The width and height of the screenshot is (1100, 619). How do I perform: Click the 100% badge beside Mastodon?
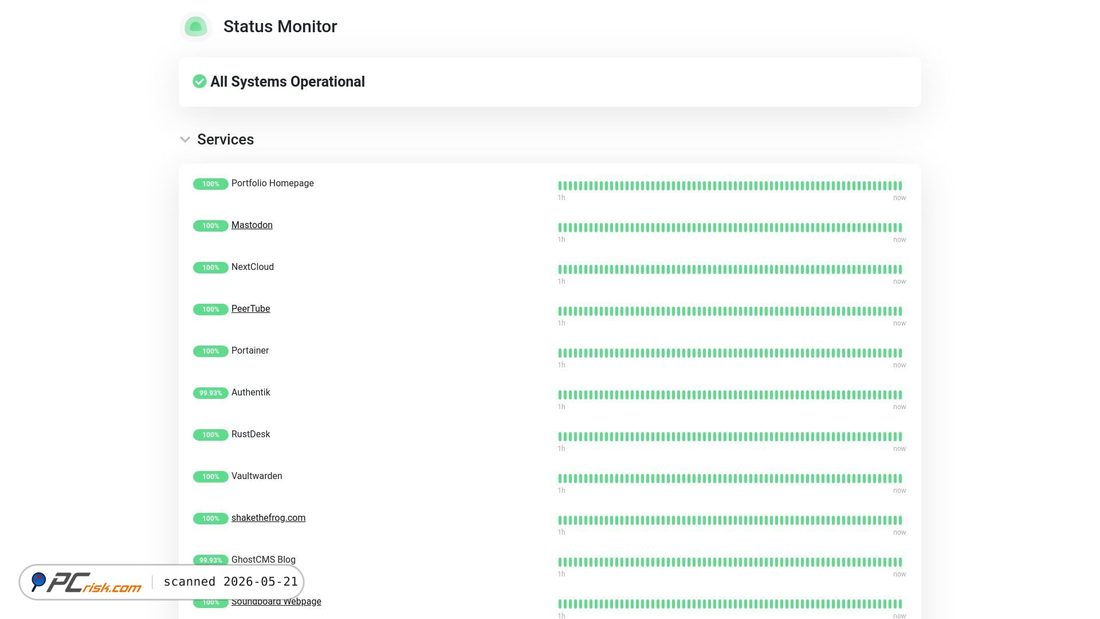(210, 225)
